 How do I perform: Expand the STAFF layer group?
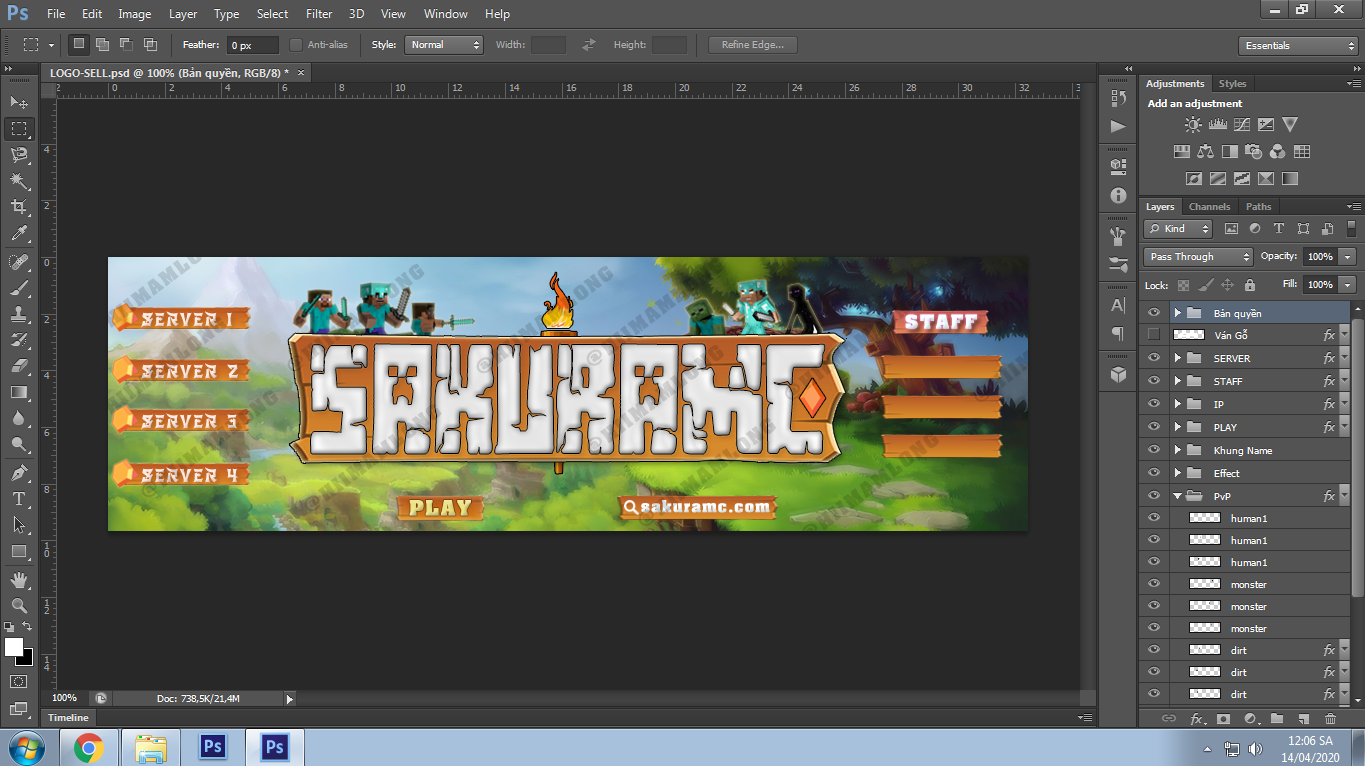[1178, 381]
